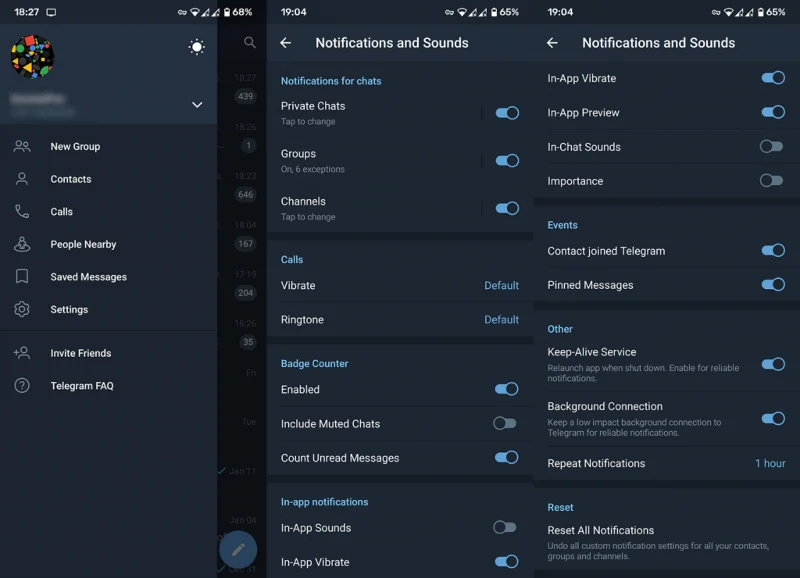Enable Include Muted Chats switch
This screenshot has width=800, height=578.
[505, 423]
